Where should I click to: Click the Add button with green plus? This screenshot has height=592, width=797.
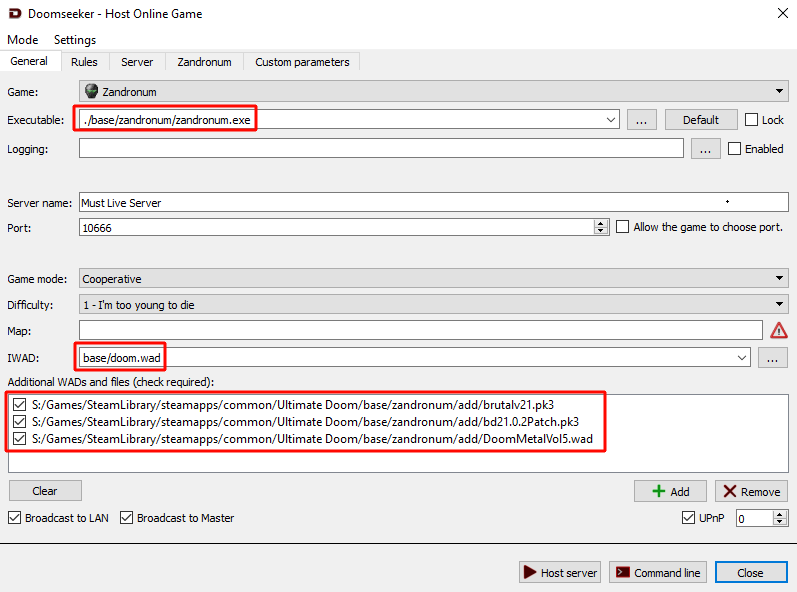(x=670, y=491)
